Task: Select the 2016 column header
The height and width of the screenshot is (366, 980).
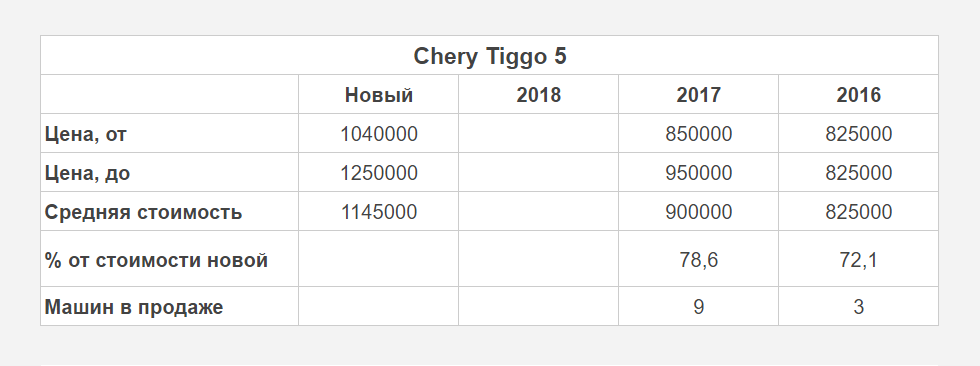Action: coord(859,95)
